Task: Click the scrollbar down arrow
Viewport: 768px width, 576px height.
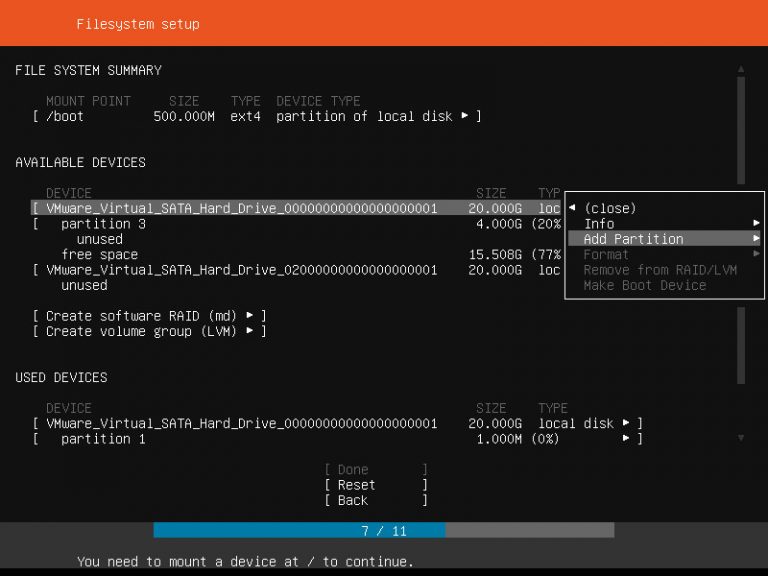Action: 741,437
